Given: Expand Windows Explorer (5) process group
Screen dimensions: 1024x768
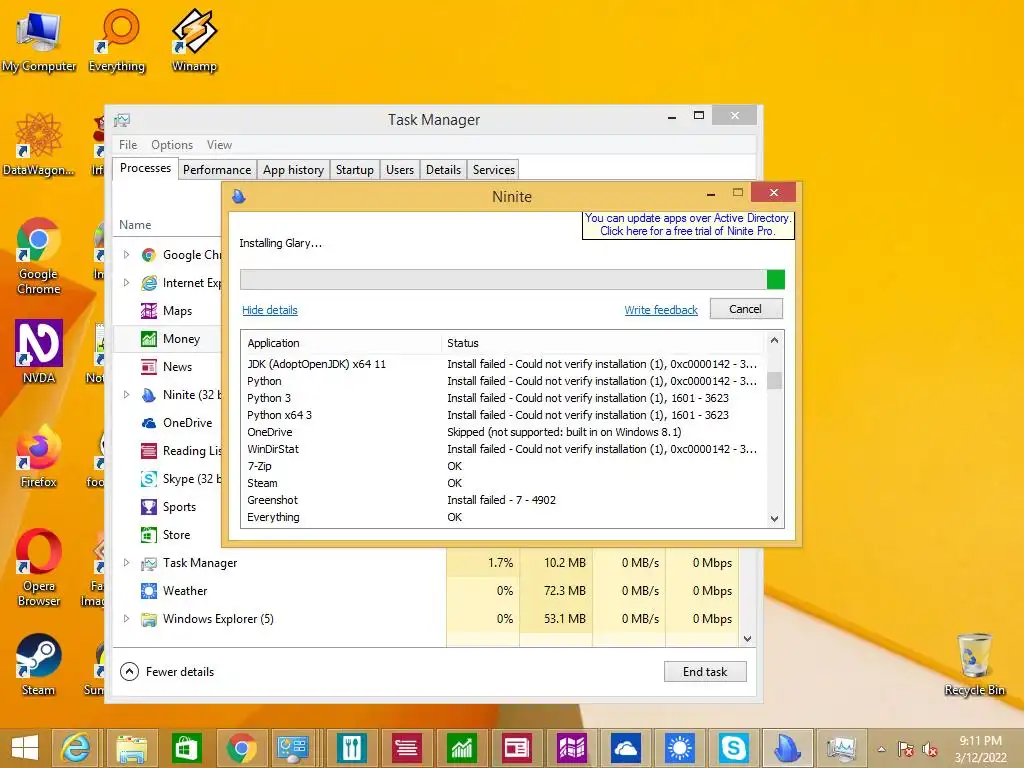Looking at the screenshot, I should [127, 618].
